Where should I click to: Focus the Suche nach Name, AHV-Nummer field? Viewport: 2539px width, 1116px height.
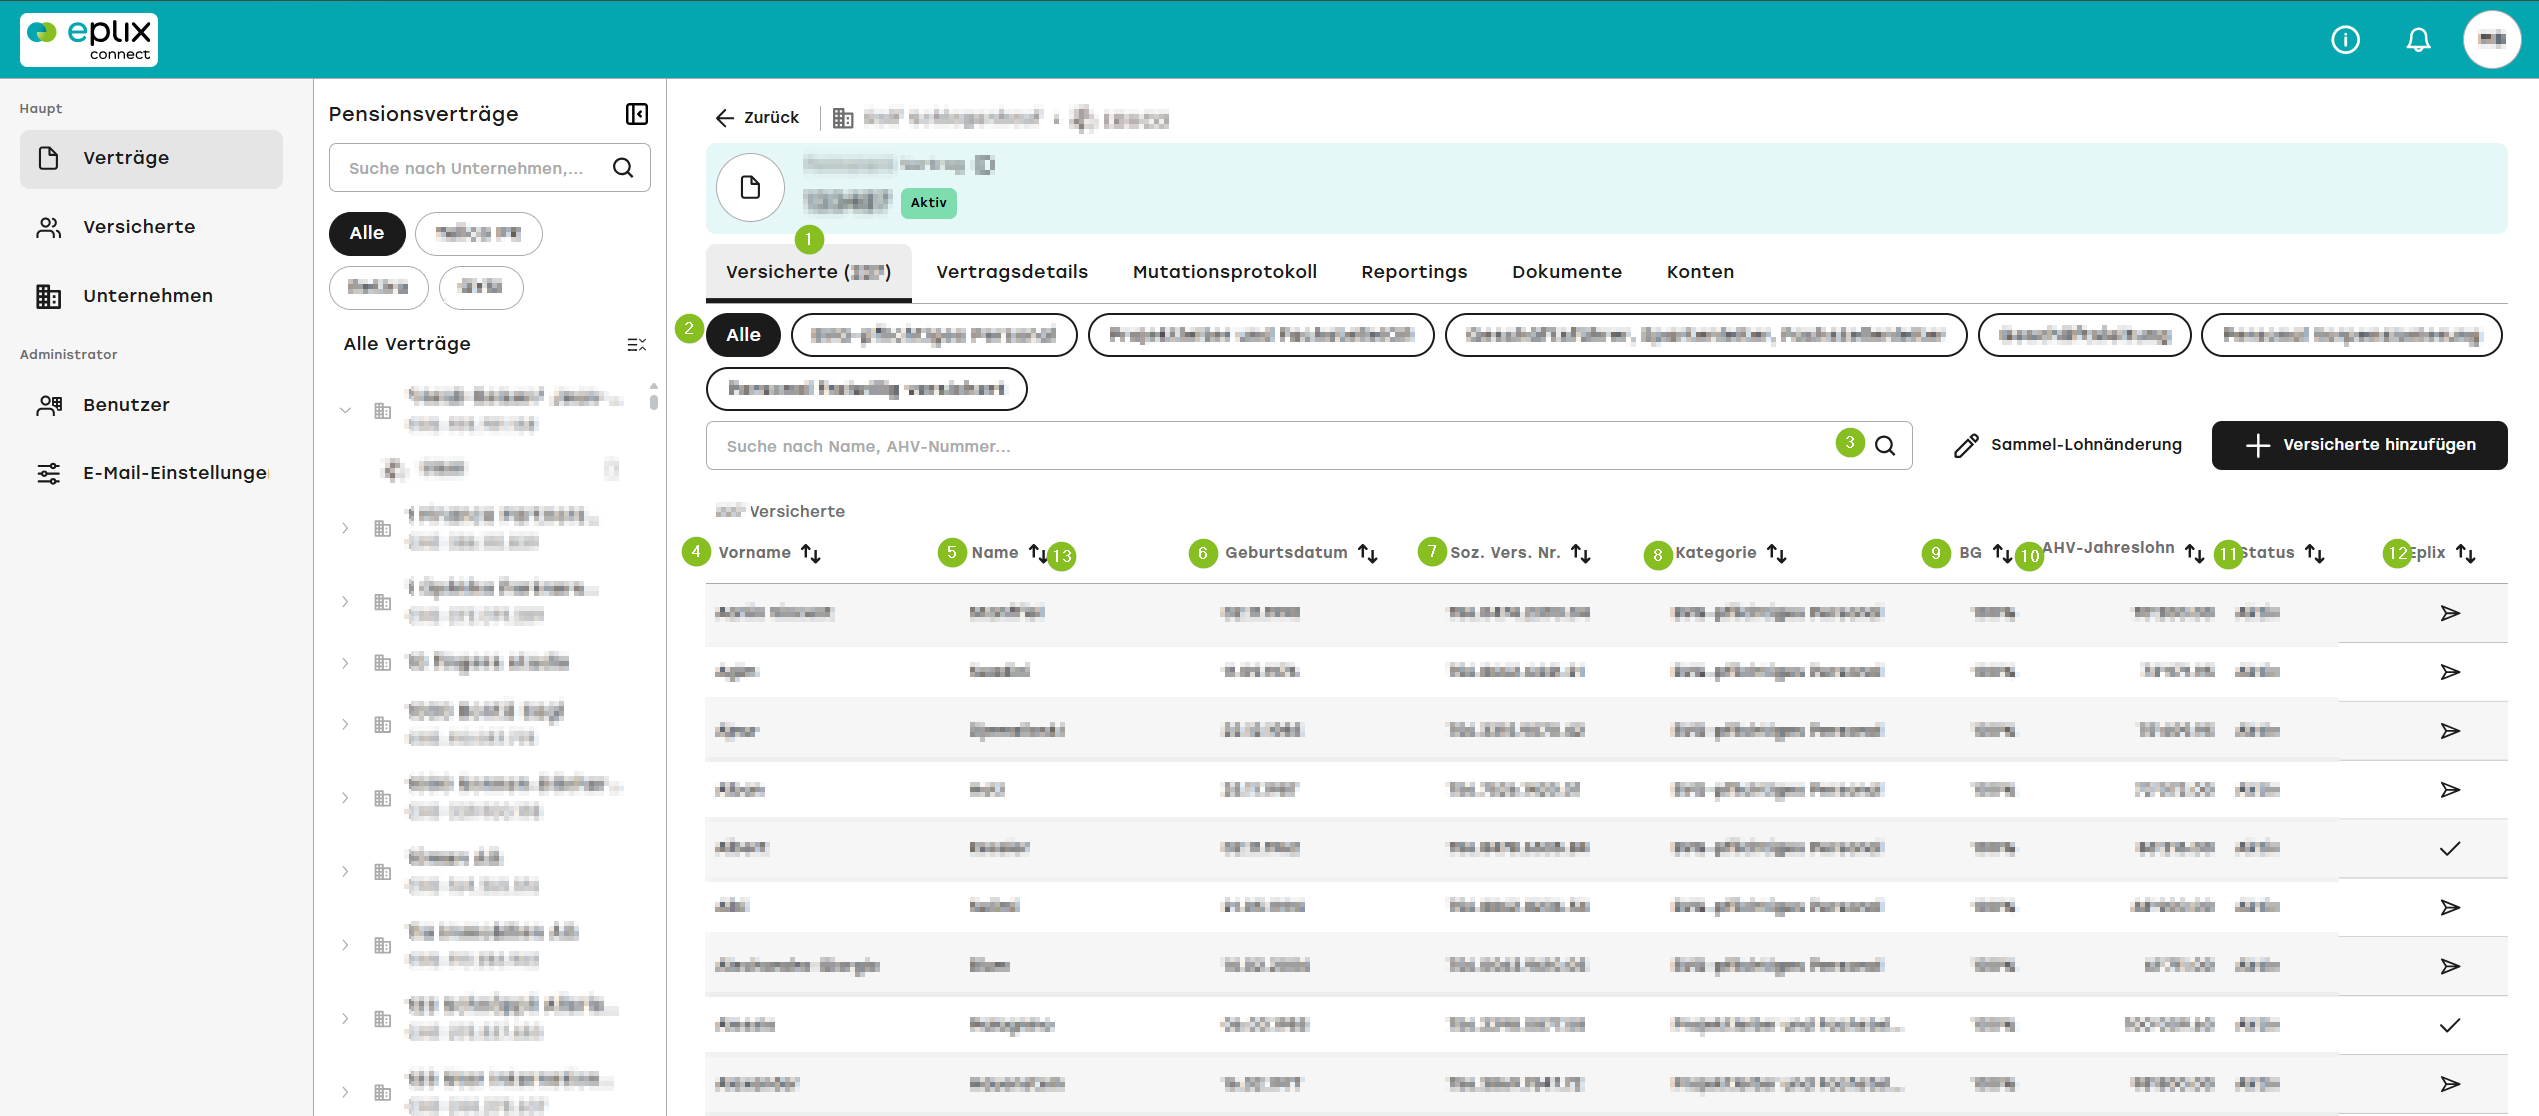coord(1308,446)
